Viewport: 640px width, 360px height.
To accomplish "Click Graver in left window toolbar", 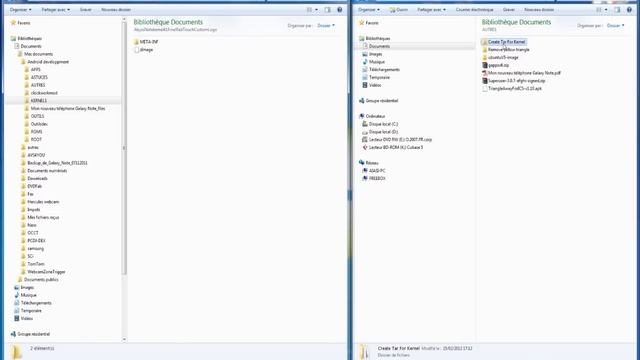I will 85,9.
